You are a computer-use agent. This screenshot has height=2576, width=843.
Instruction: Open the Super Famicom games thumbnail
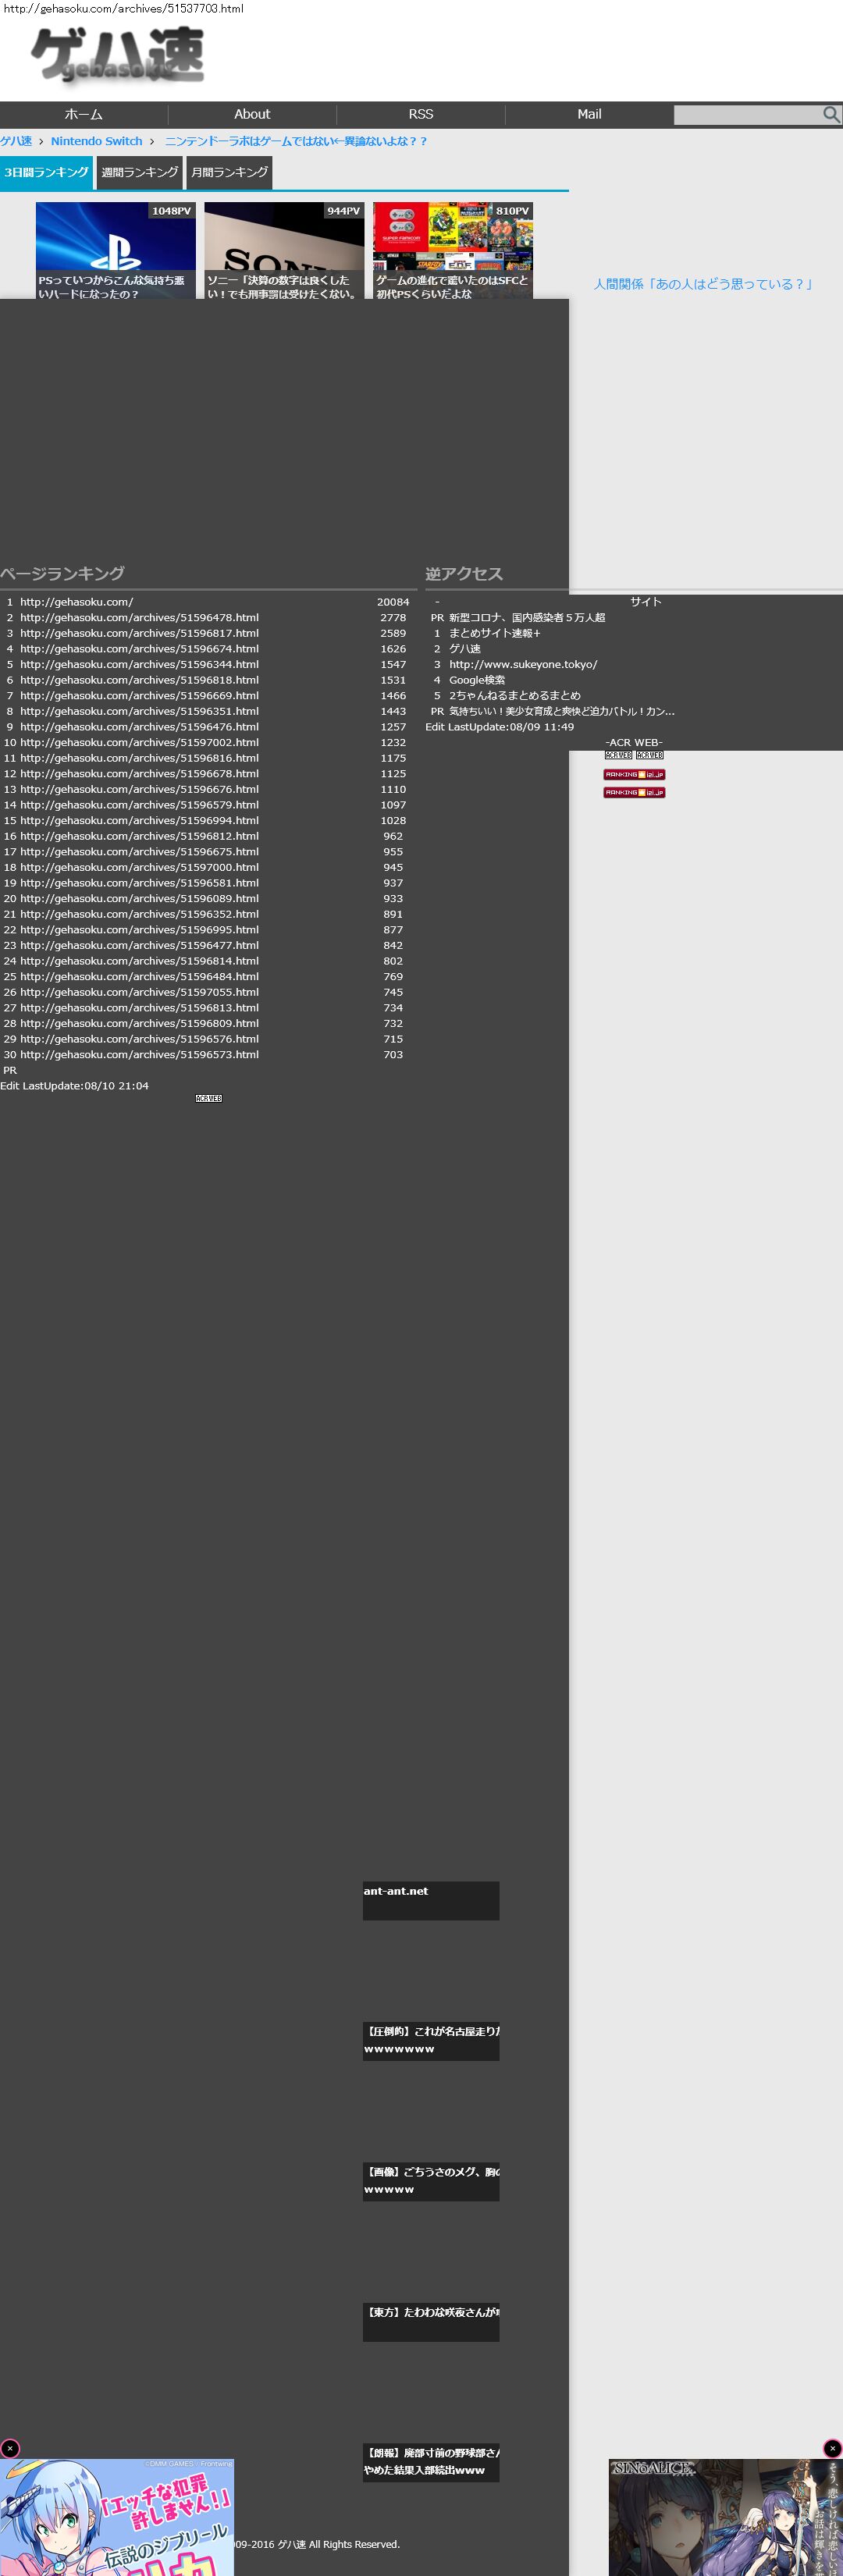pyautogui.click(x=453, y=250)
